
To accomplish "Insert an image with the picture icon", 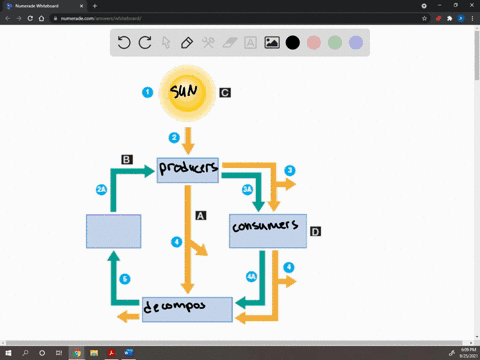I will click(x=272, y=43).
